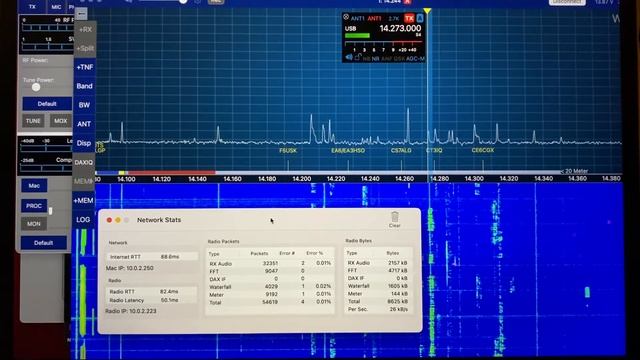Click the Radio Latency 50.1ms row

(x=152, y=300)
